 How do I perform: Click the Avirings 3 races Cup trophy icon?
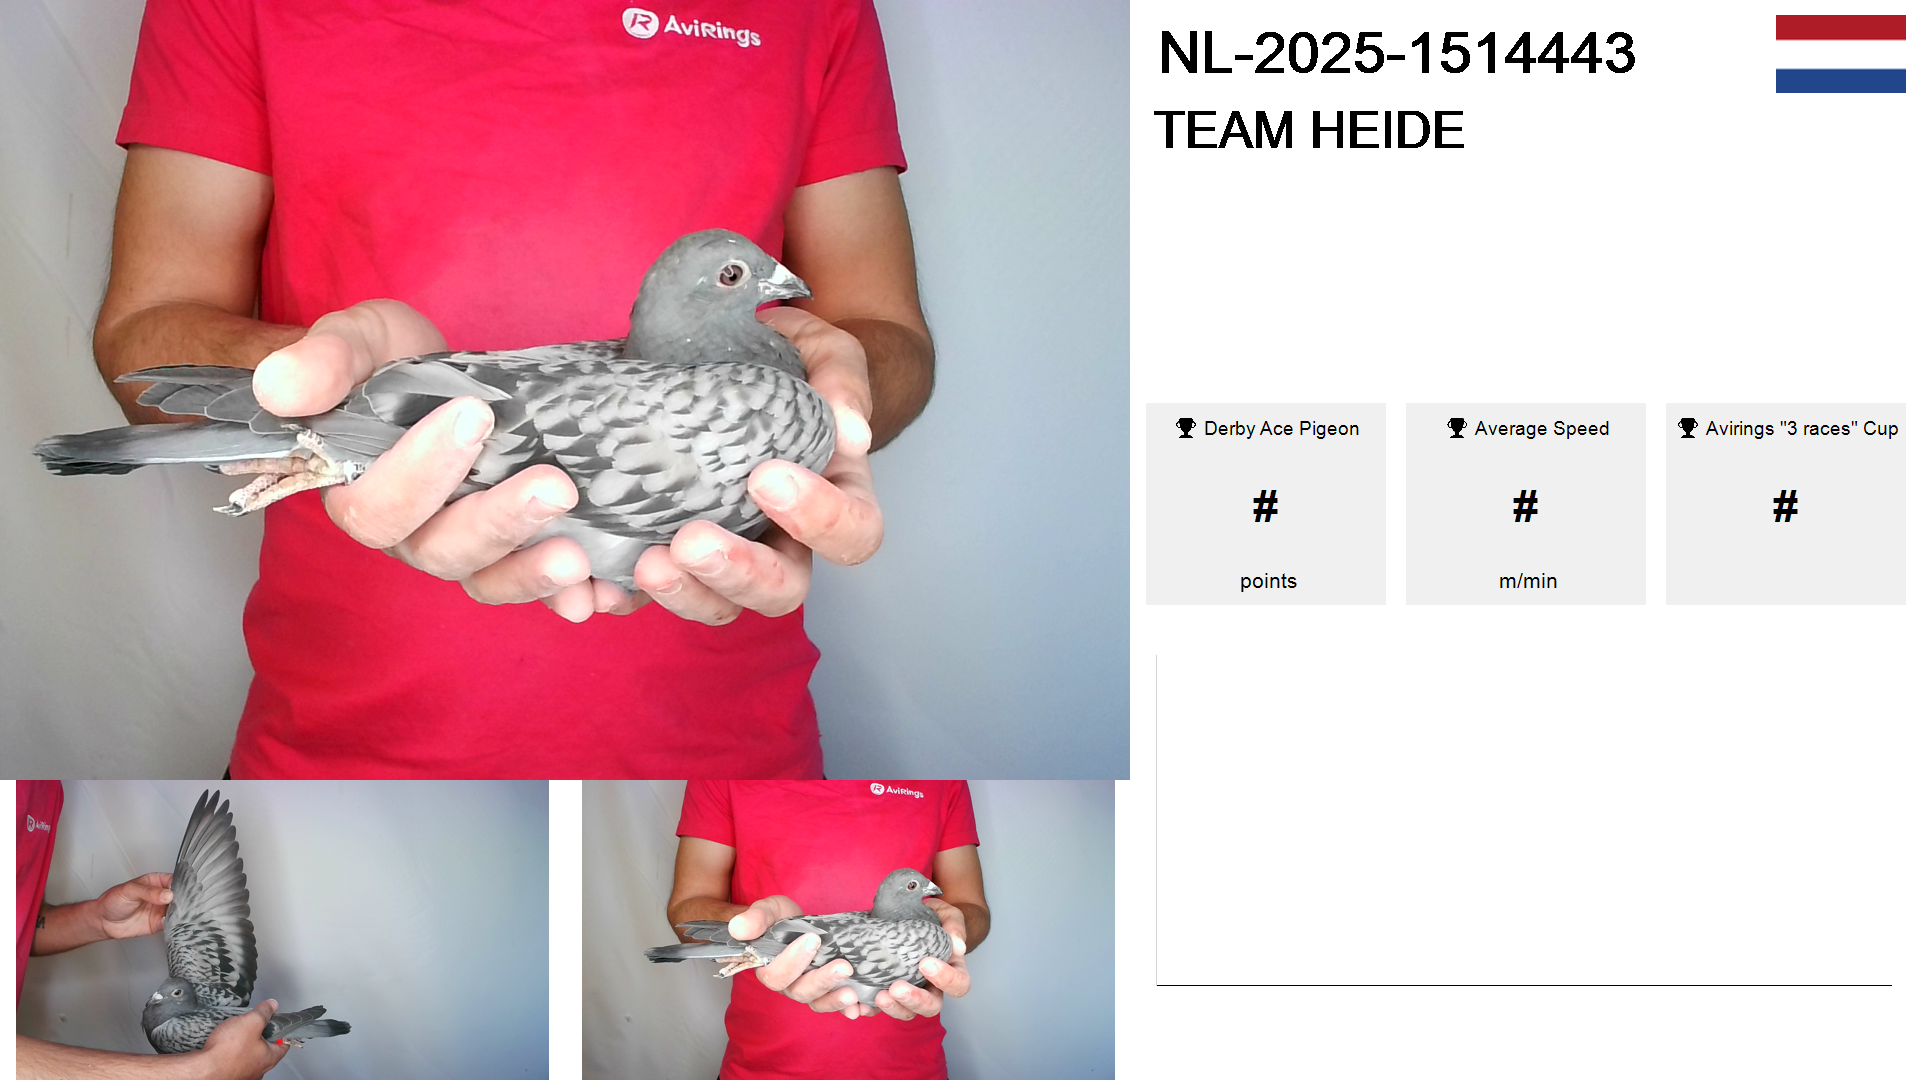pos(1688,428)
